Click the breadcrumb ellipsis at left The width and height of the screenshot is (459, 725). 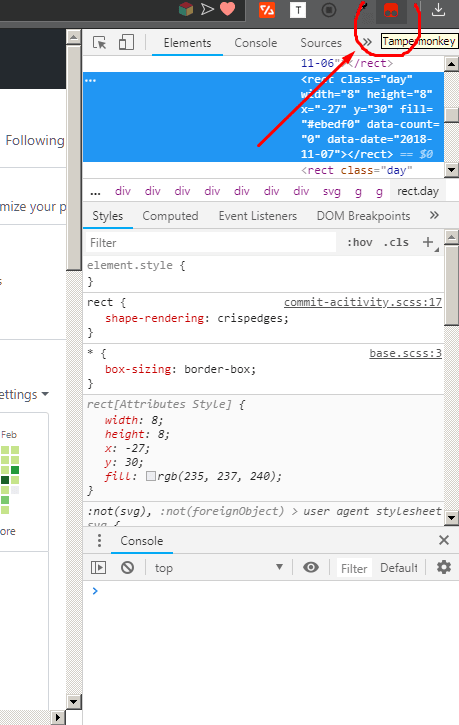click(95, 191)
